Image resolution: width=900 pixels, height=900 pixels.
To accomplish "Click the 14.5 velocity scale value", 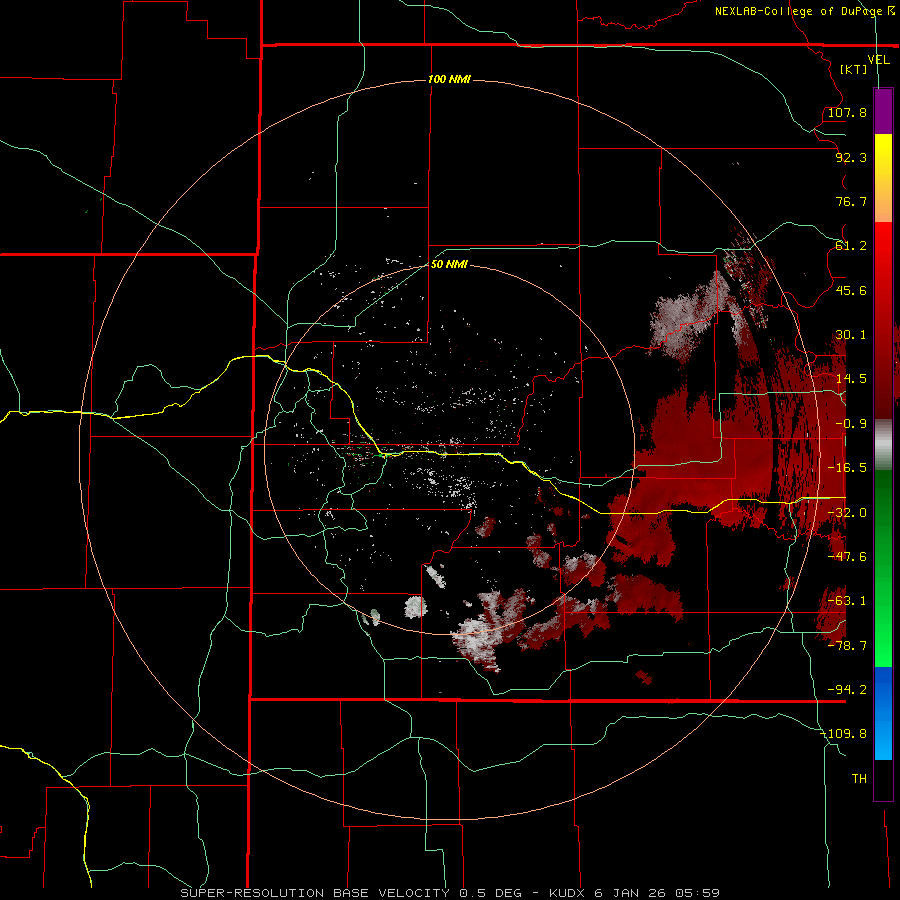I will coord(851,379).
